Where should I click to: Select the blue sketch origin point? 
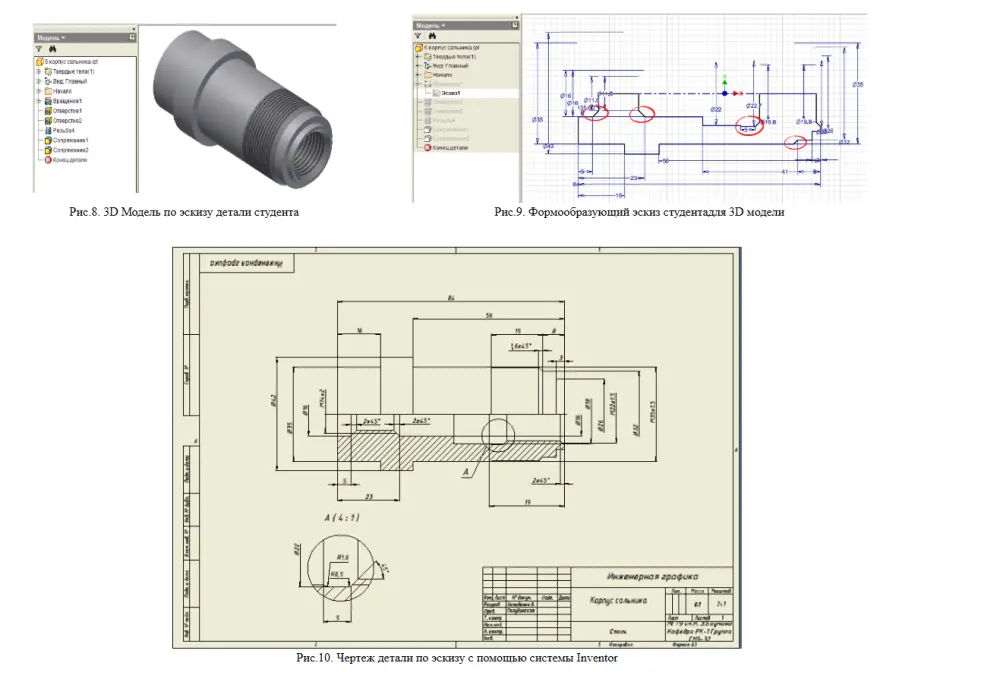point(724,94)
